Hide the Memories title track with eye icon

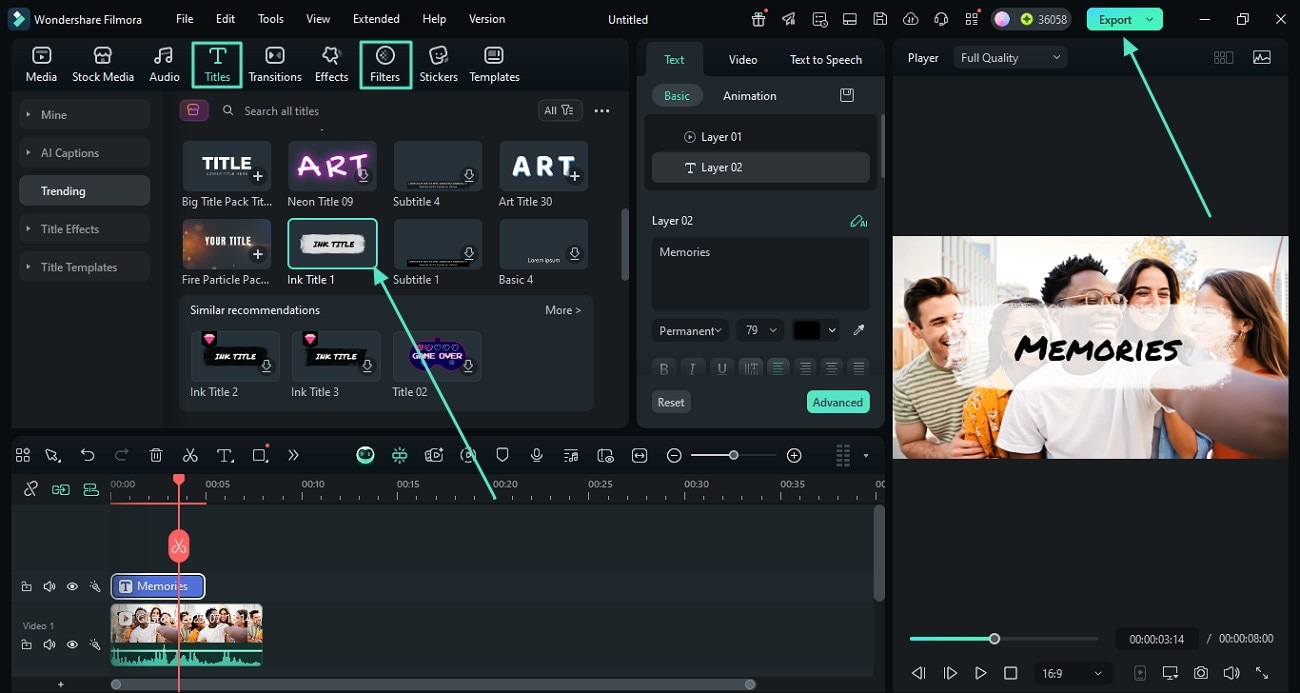72,587
